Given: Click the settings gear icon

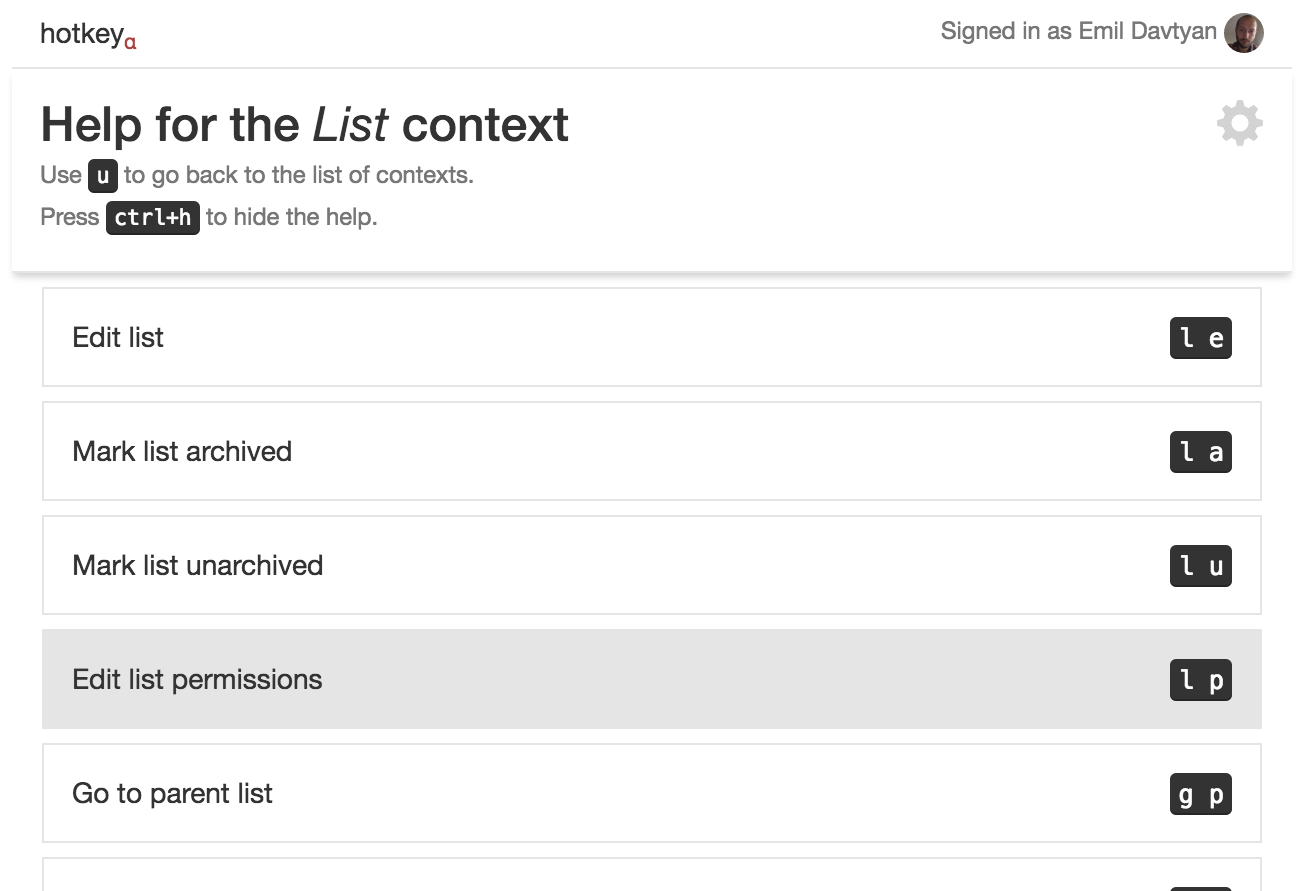Looking at the screenshot, I should pyautogui.click(x=1239, y=124).
